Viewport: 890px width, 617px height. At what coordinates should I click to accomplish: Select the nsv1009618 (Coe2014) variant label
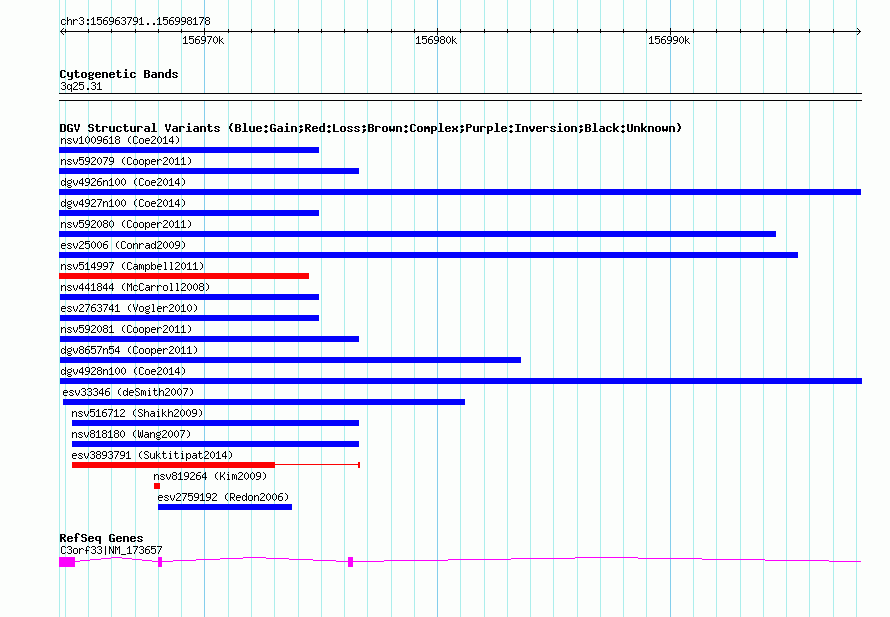coord(120,140)
